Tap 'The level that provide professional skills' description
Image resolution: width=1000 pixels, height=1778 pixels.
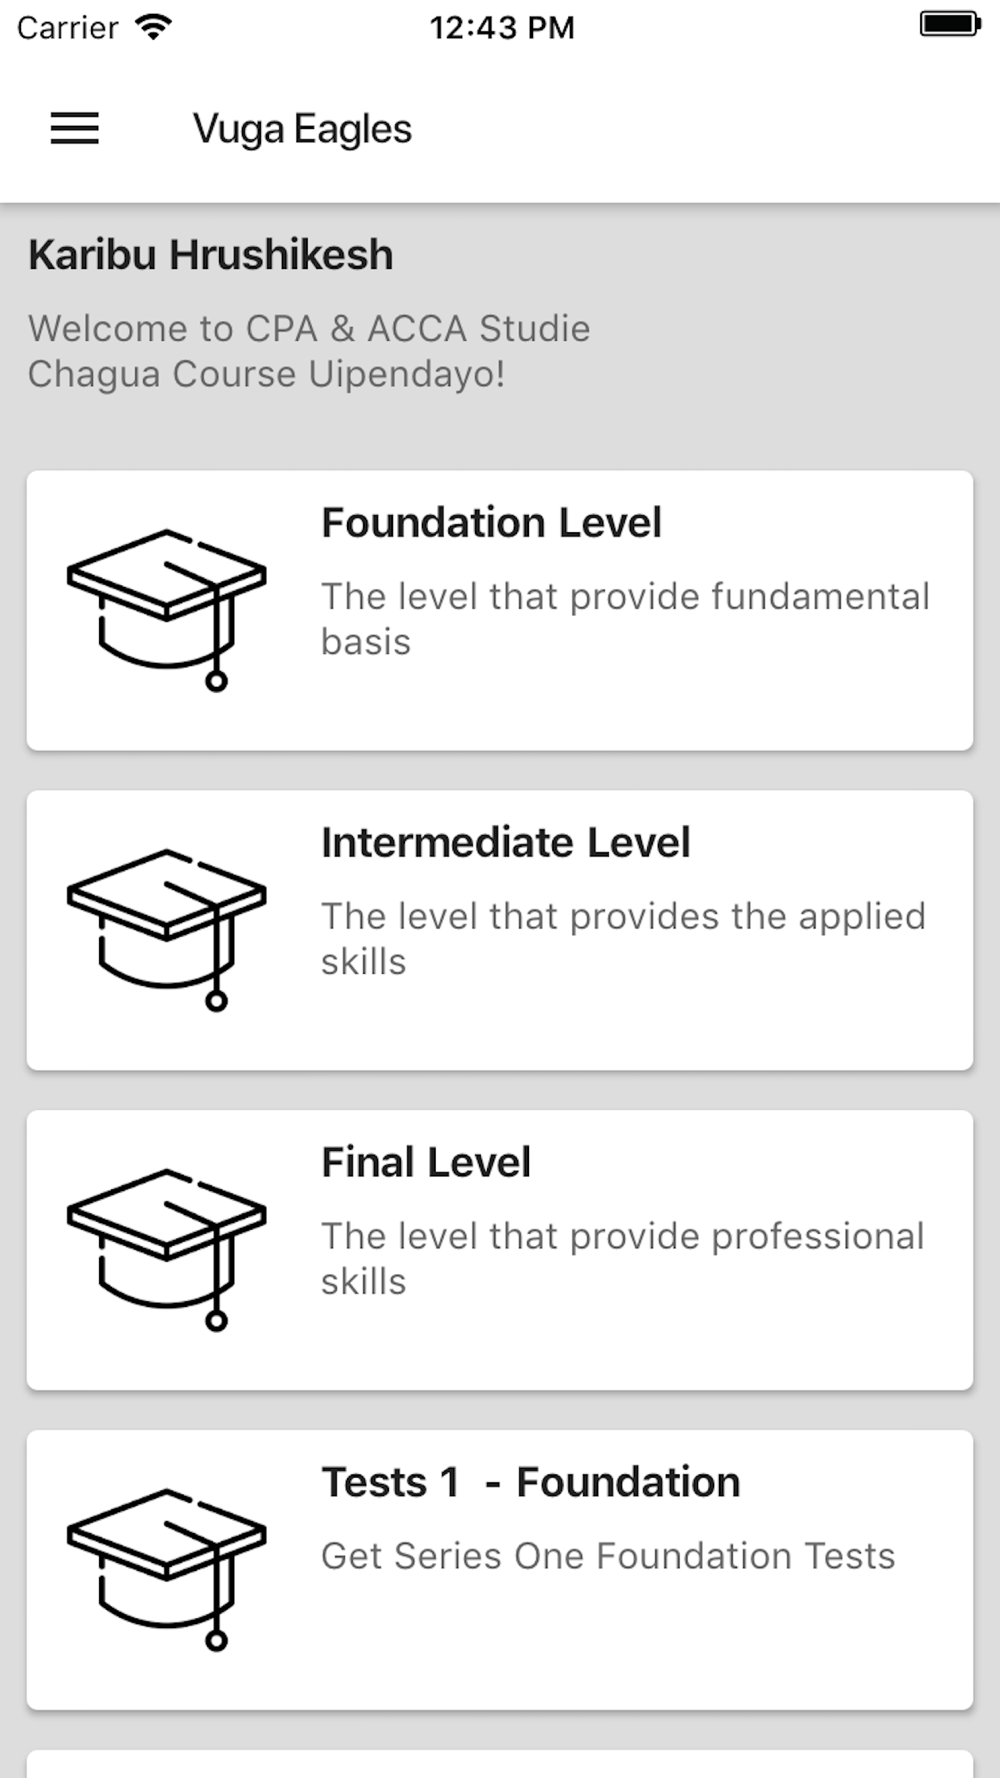(x=622, y=1259)
